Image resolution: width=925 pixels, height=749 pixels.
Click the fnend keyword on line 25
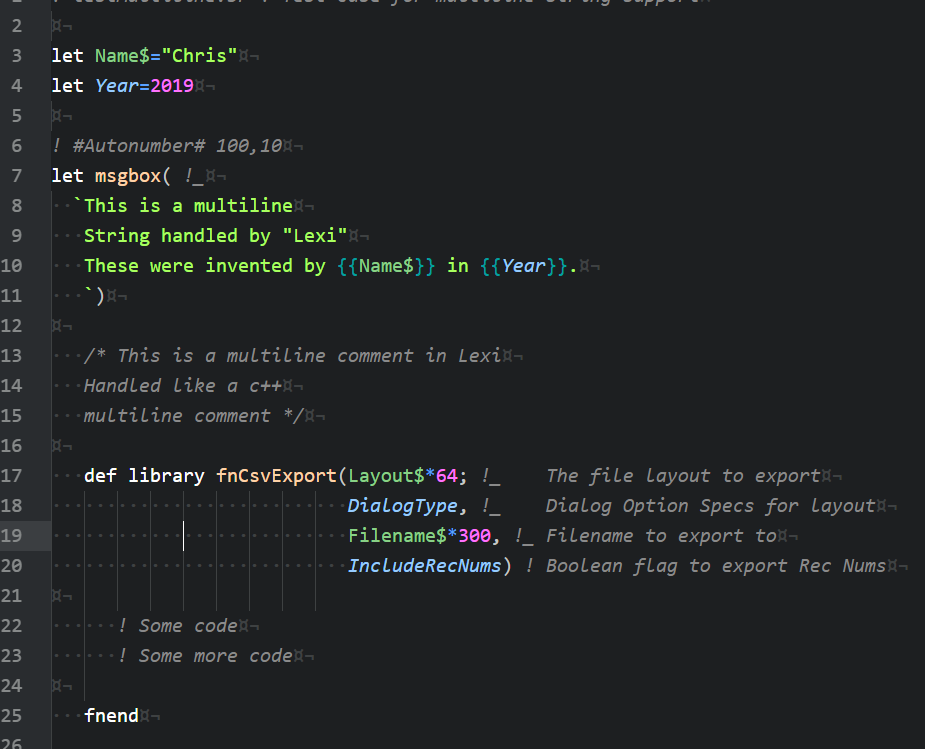pyautogui.click(x=111, y=715)
